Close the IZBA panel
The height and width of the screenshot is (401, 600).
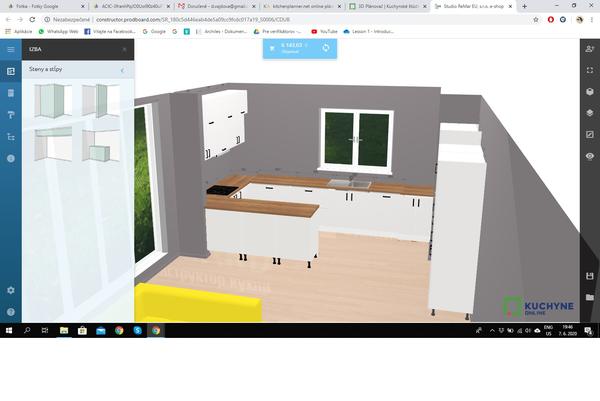(x=125, y=49)
